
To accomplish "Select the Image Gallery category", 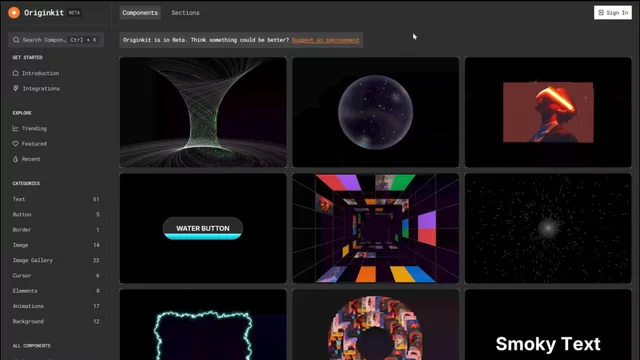I will coord(56,260).
